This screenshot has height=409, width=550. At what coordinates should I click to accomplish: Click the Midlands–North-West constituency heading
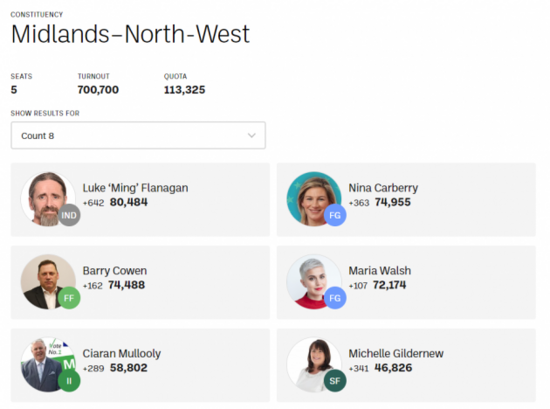[x=130, y=34]
